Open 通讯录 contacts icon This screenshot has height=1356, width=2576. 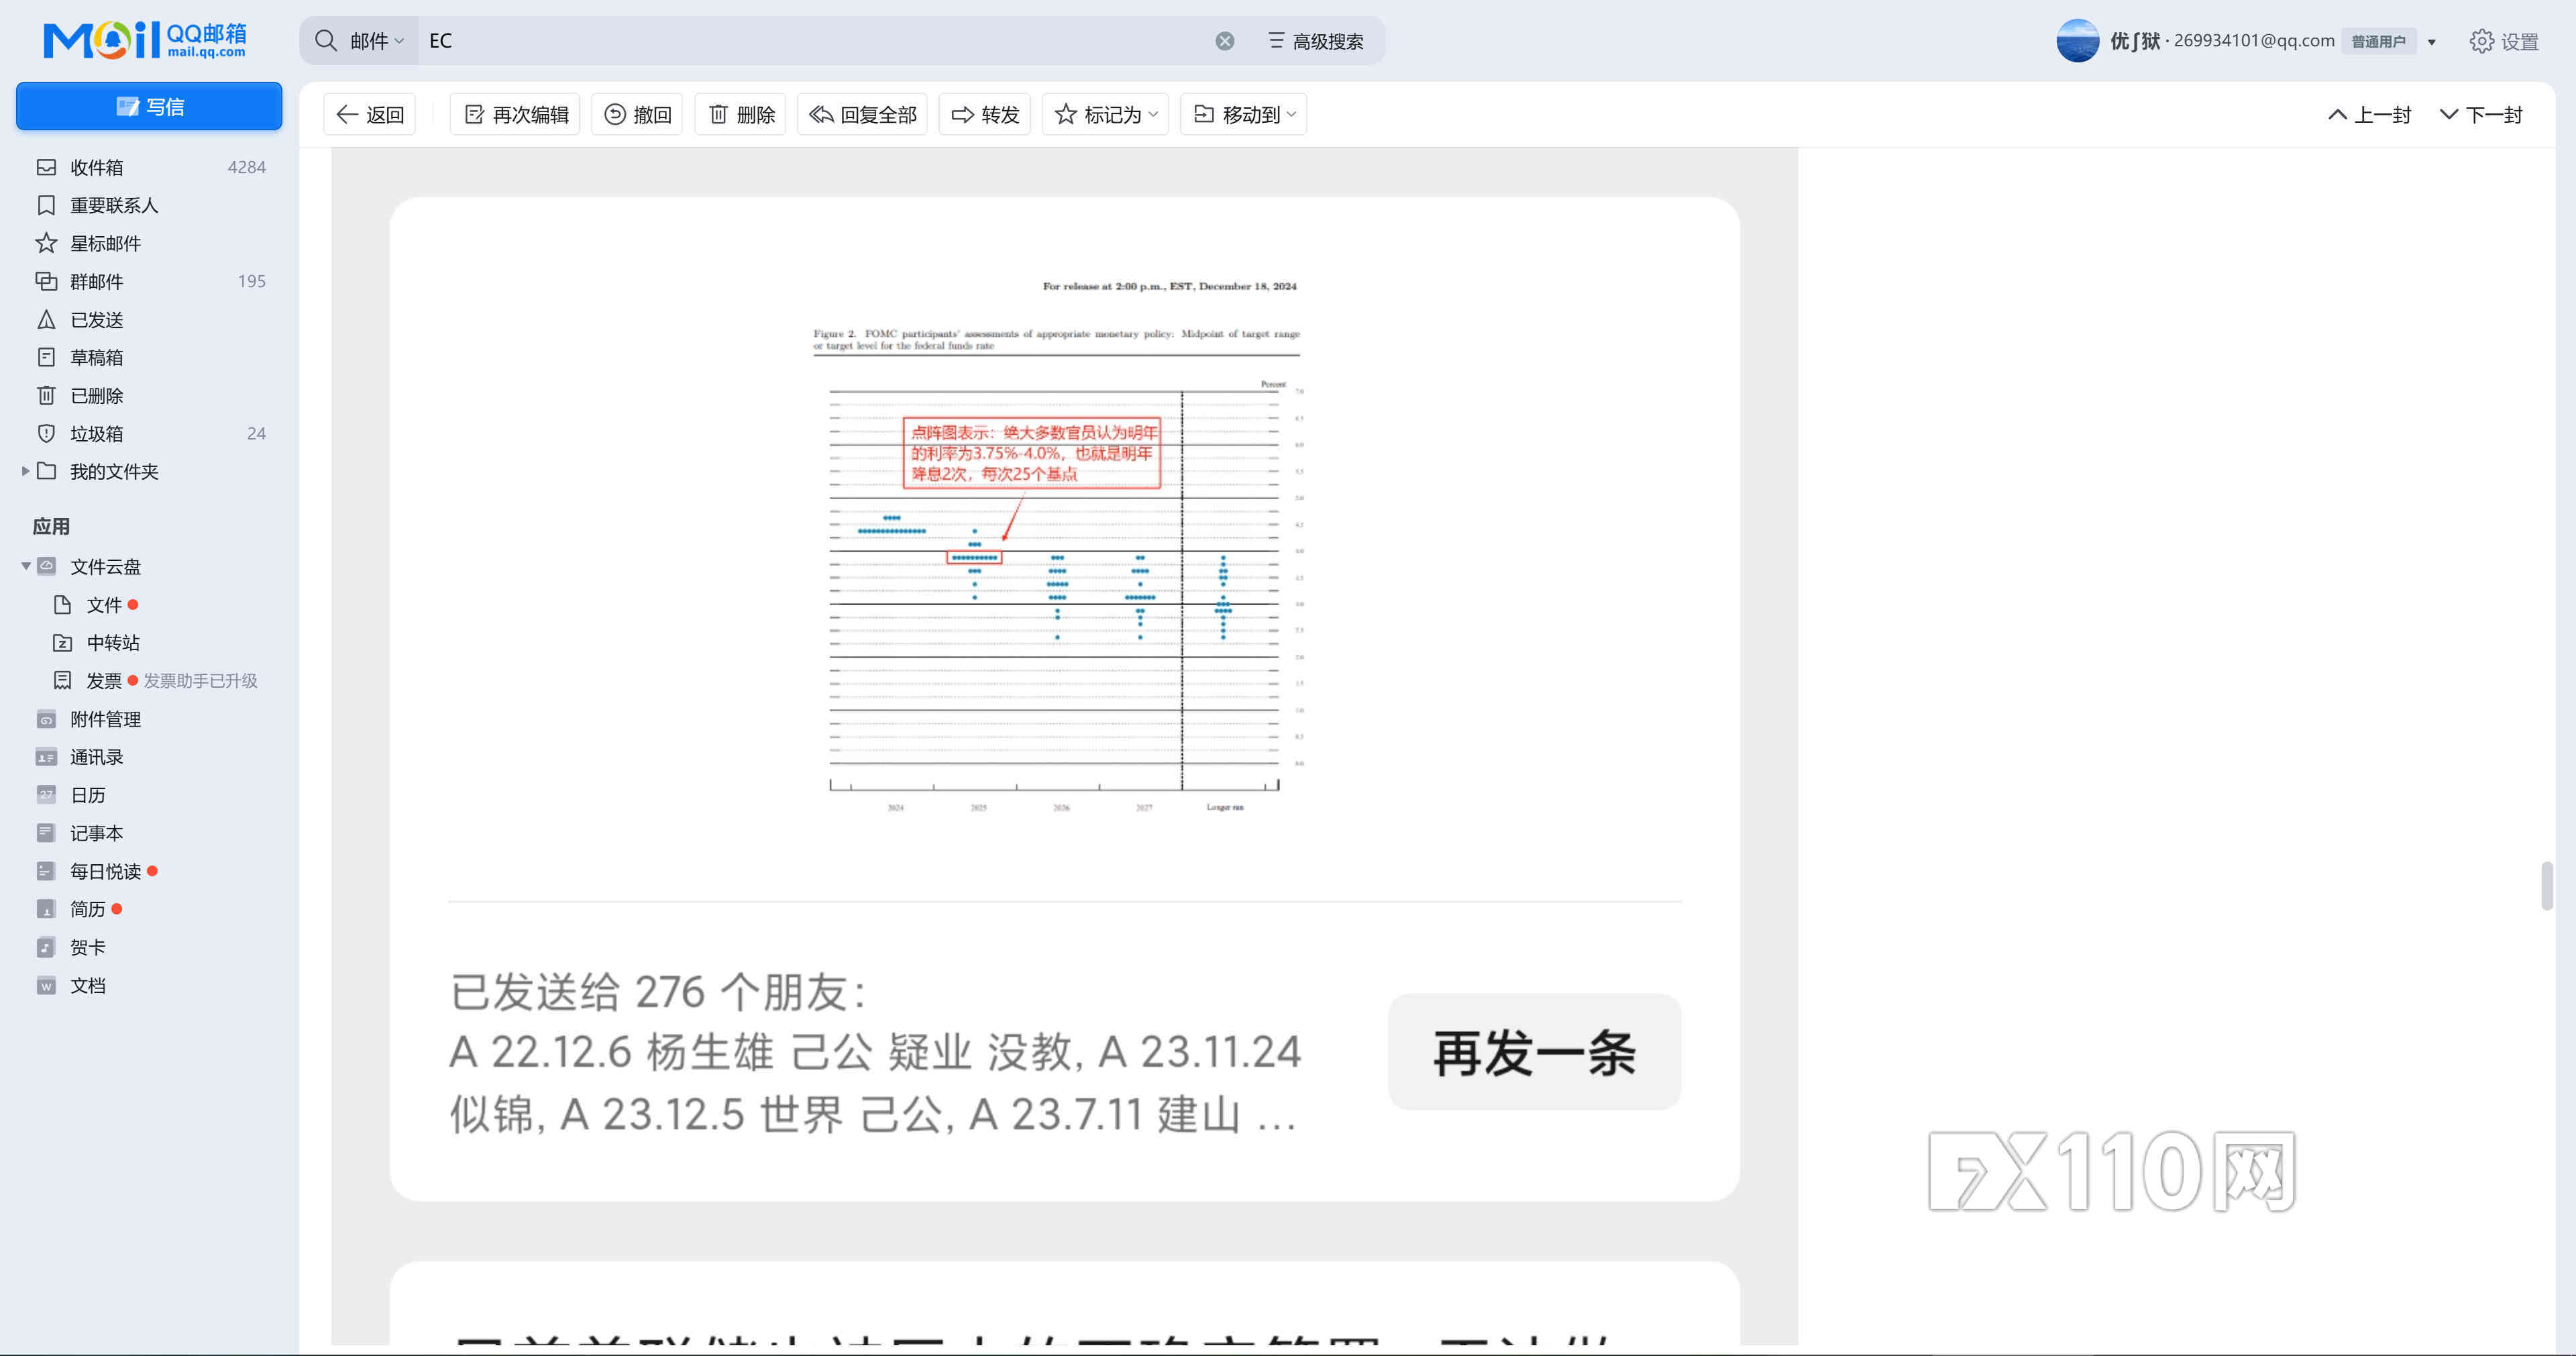(46, 757)
